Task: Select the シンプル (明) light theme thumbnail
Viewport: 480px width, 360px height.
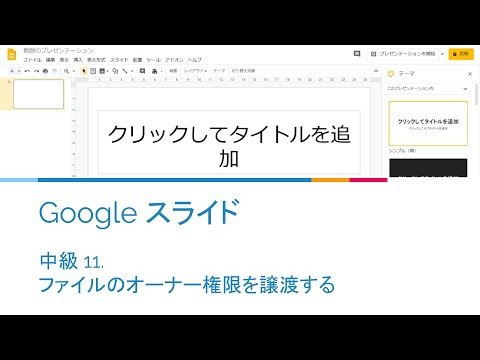Action: point(428,123)
